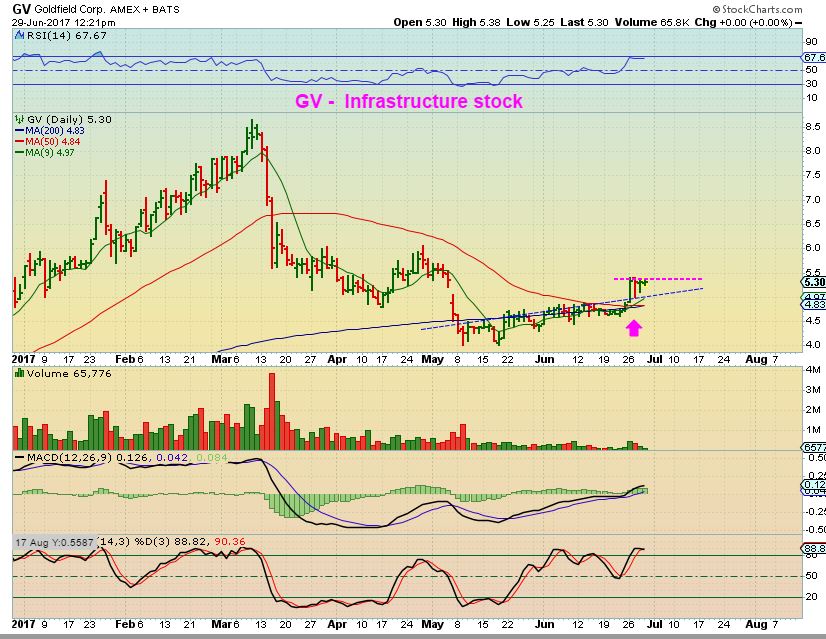
Task: Click the RSI value flag on right axis
Action: (x=814, y=57)
